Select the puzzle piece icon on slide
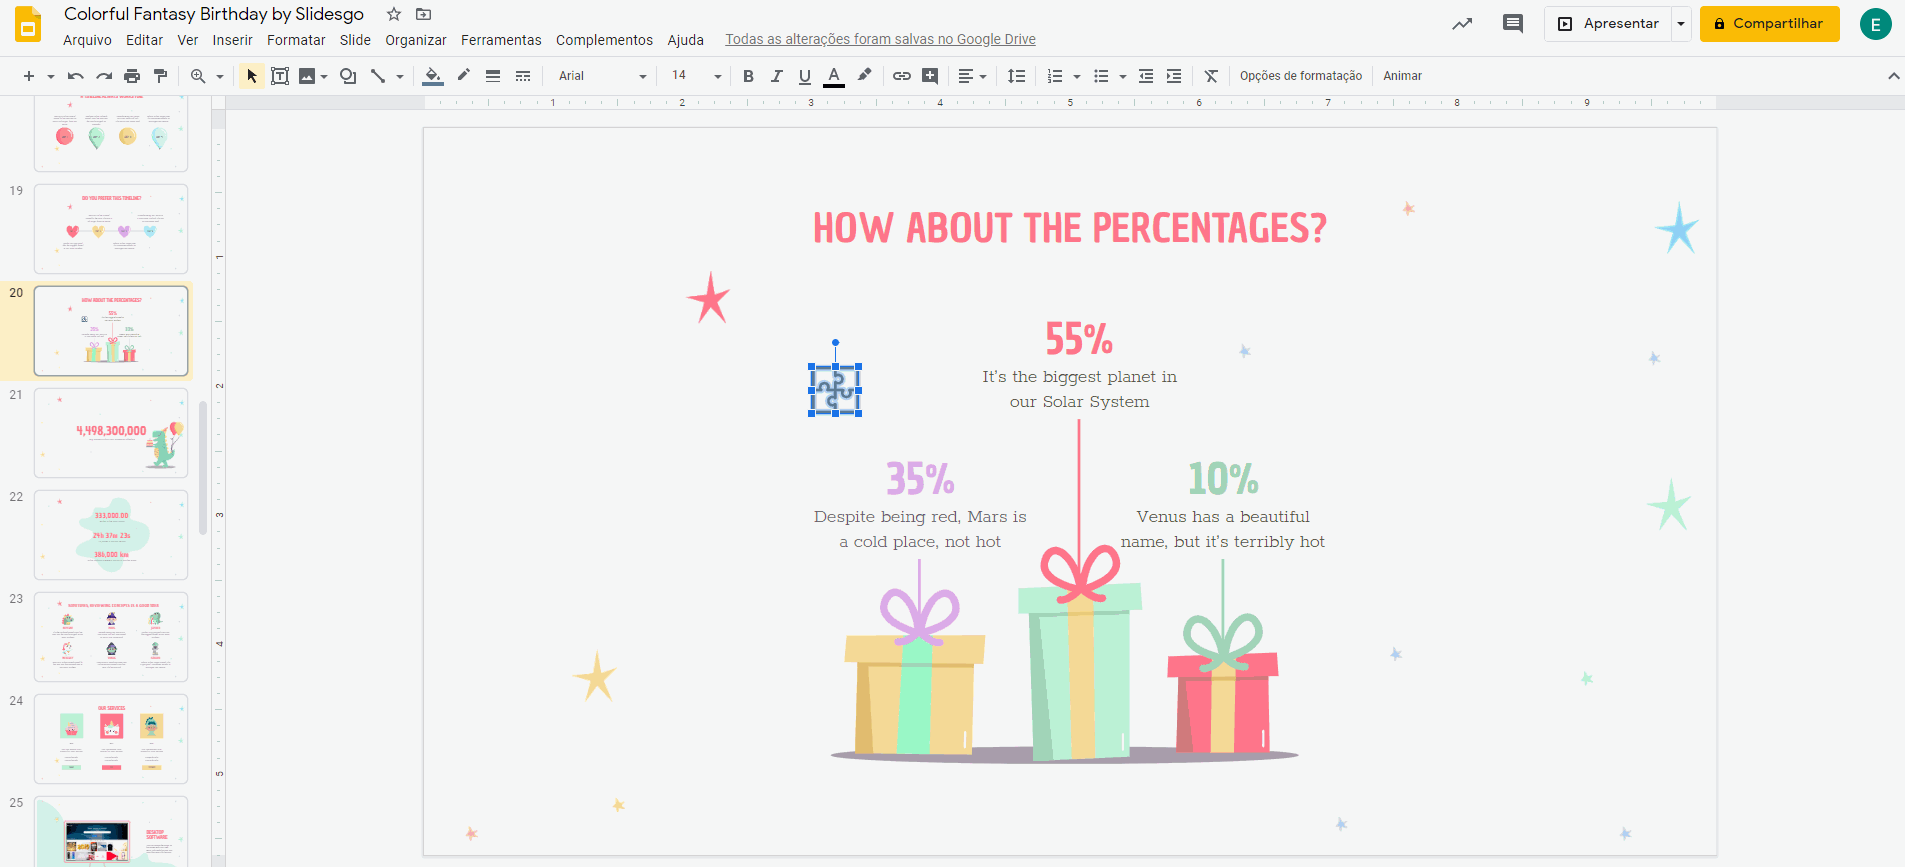The height and width of the screenshot is (867, 1905). point(835,390)
